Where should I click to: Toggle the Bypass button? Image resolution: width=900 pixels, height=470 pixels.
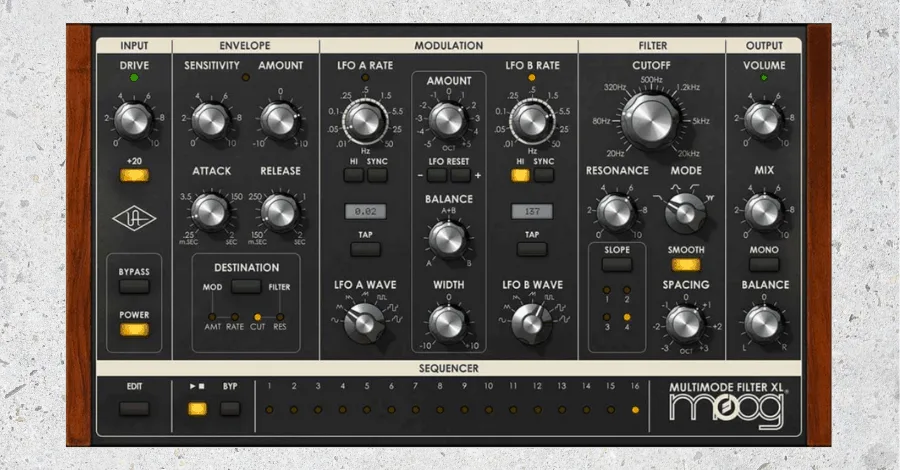pos(134,286)
